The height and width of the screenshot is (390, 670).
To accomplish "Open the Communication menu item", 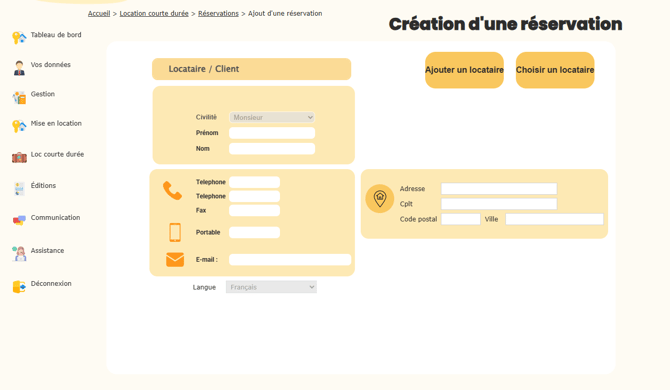I will point(56,217).
